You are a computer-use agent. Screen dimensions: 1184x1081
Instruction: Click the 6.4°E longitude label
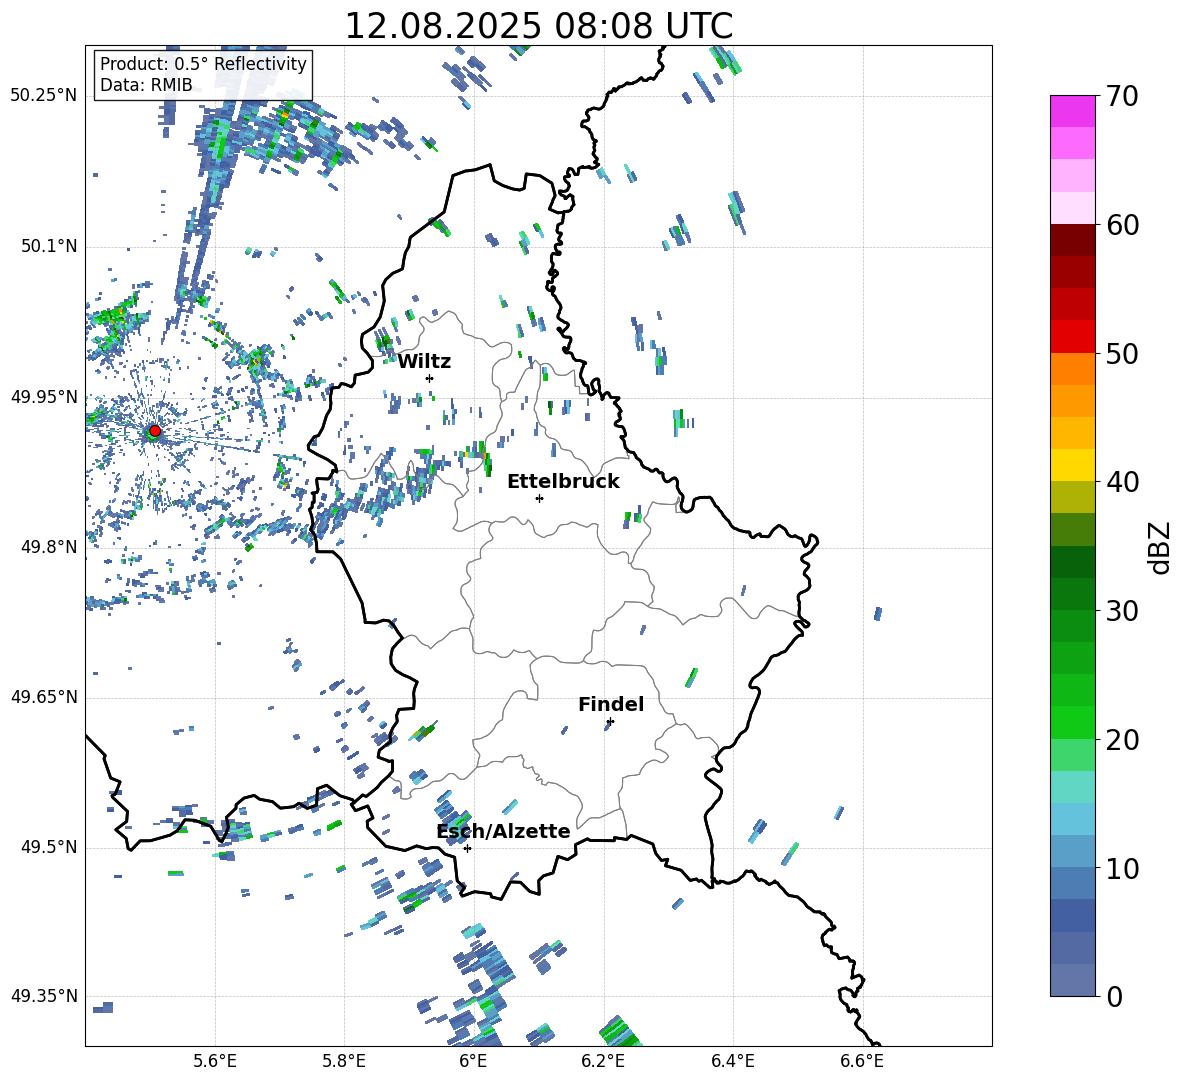tap(732, 1061)
